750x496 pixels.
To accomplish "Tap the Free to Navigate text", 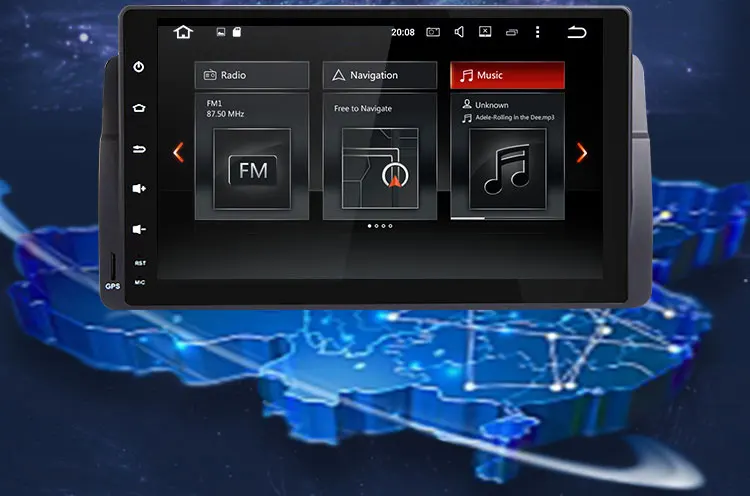I will (363, 109).
